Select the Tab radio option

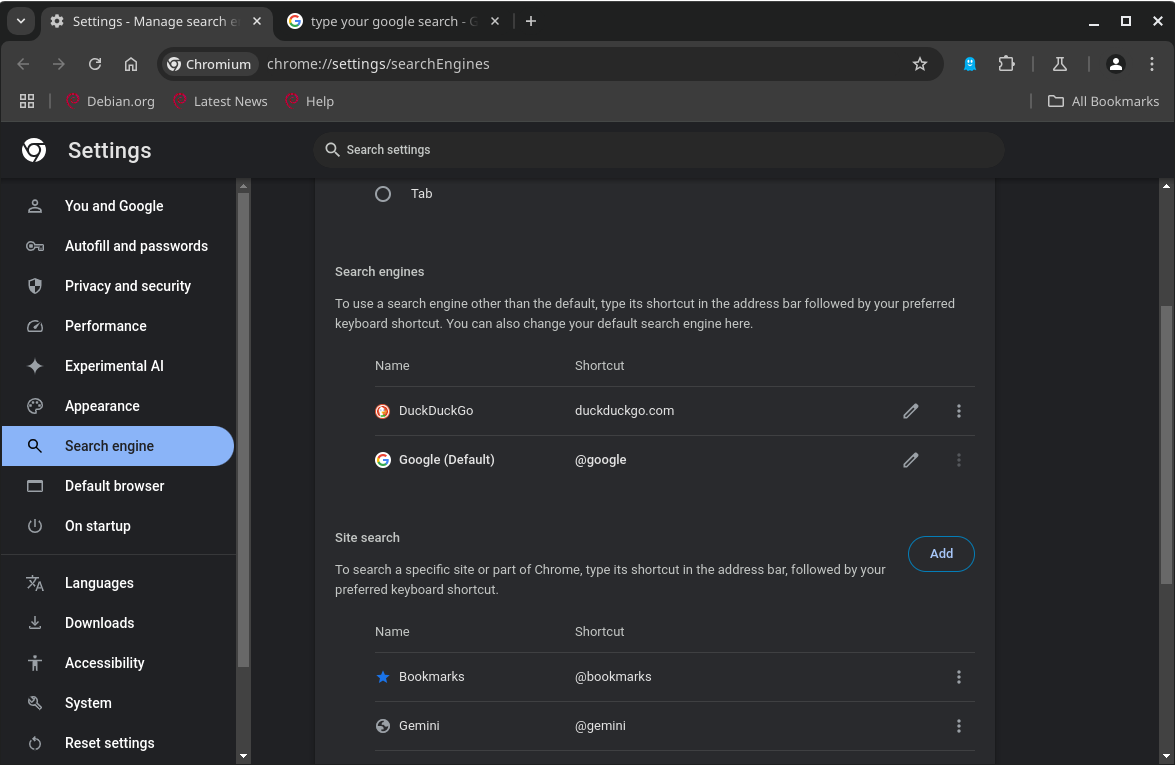(x=383, y=194)
